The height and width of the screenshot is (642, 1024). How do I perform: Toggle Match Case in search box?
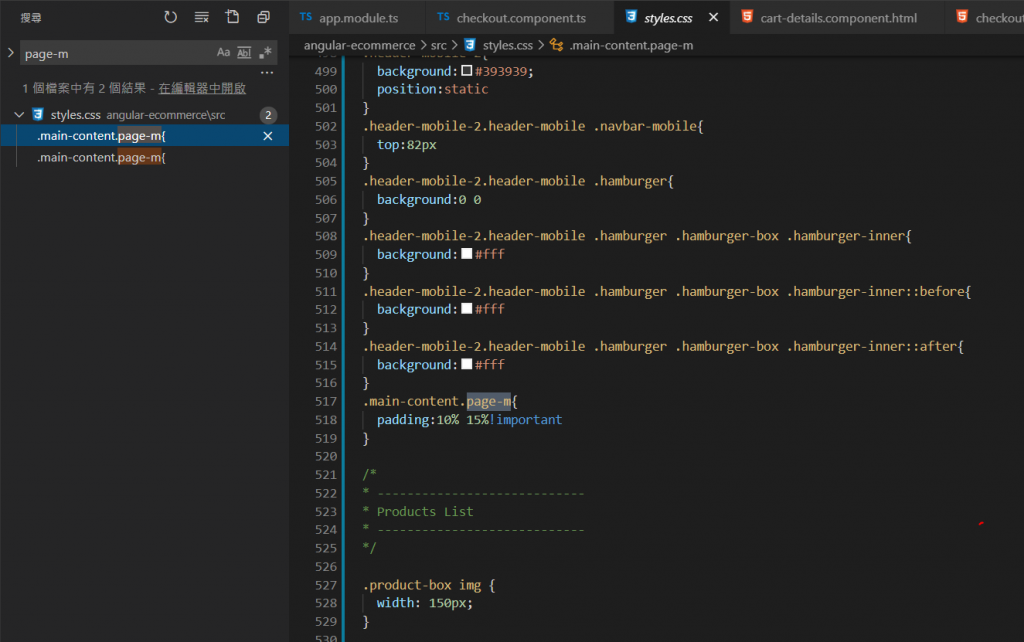coord(223,53)
